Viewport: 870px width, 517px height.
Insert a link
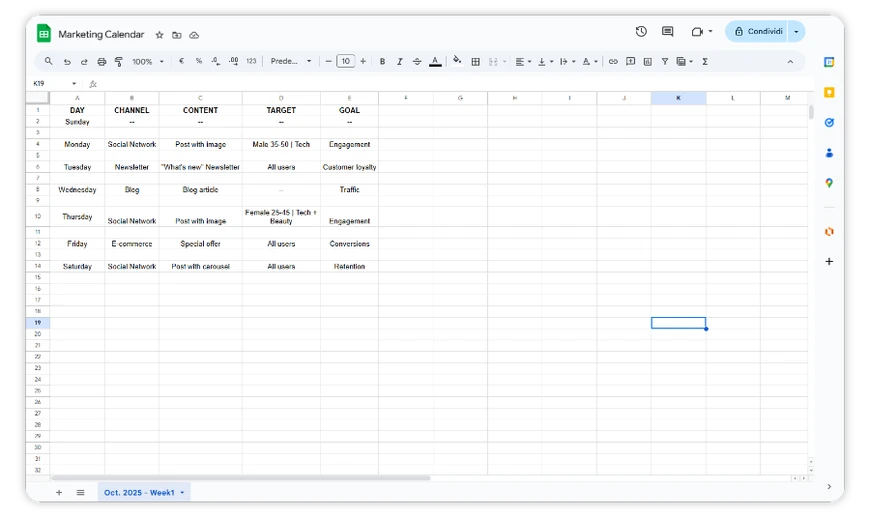click(x=613, y=62)
